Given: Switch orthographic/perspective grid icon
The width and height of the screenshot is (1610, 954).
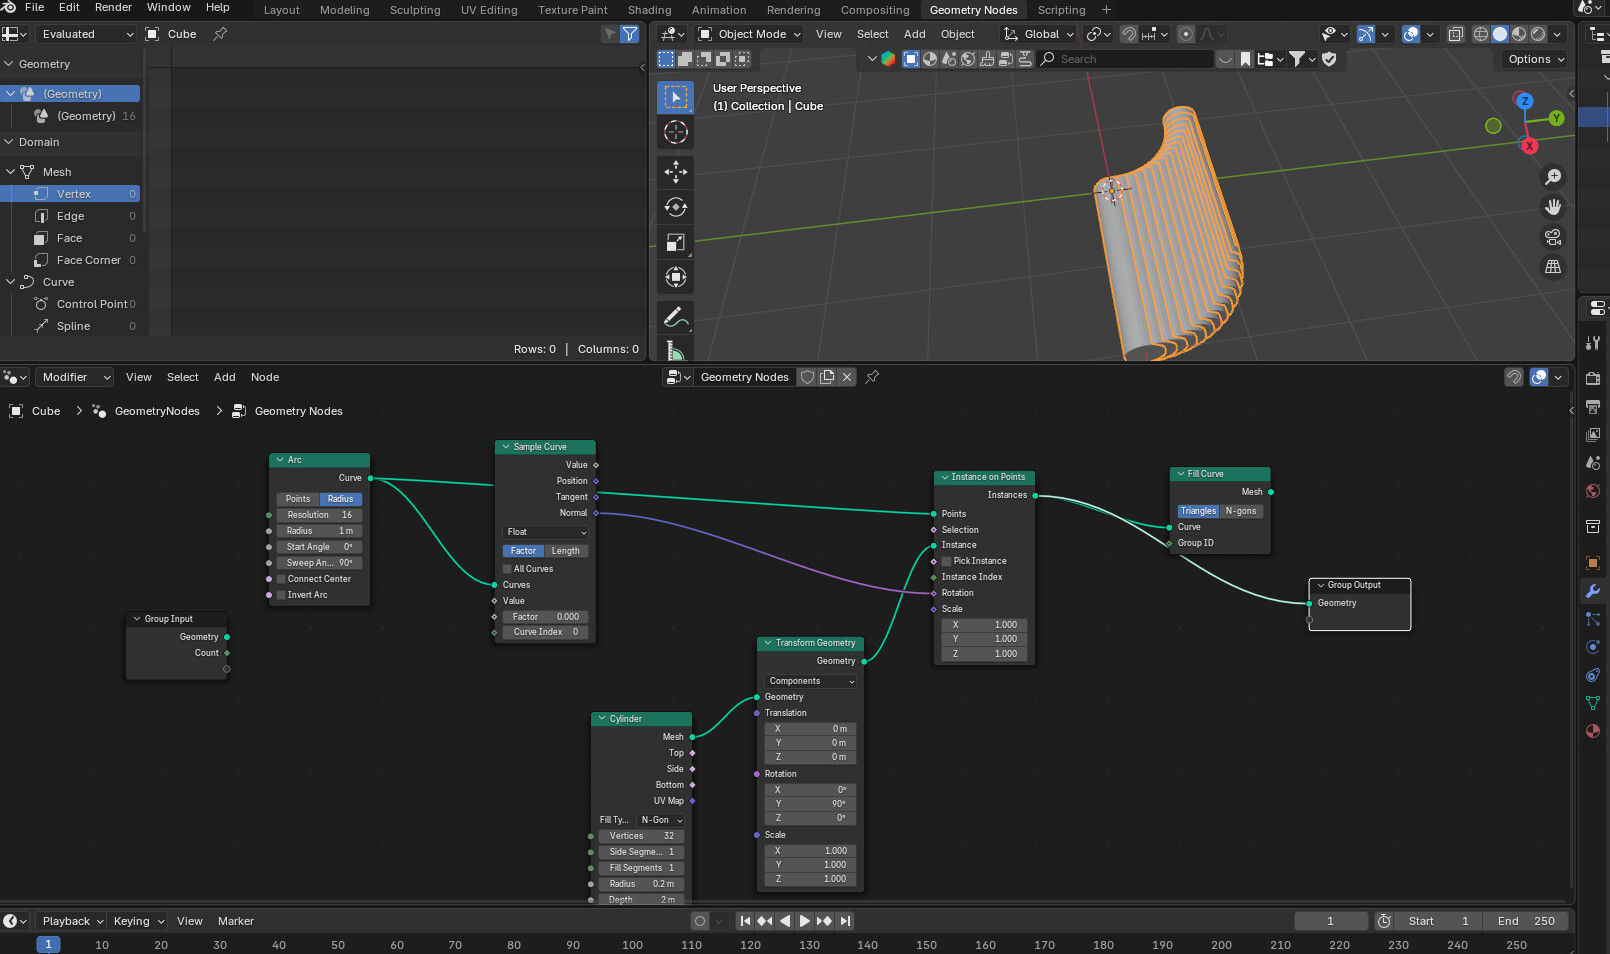Looking at the screenshot, I should pos(1553,267).
